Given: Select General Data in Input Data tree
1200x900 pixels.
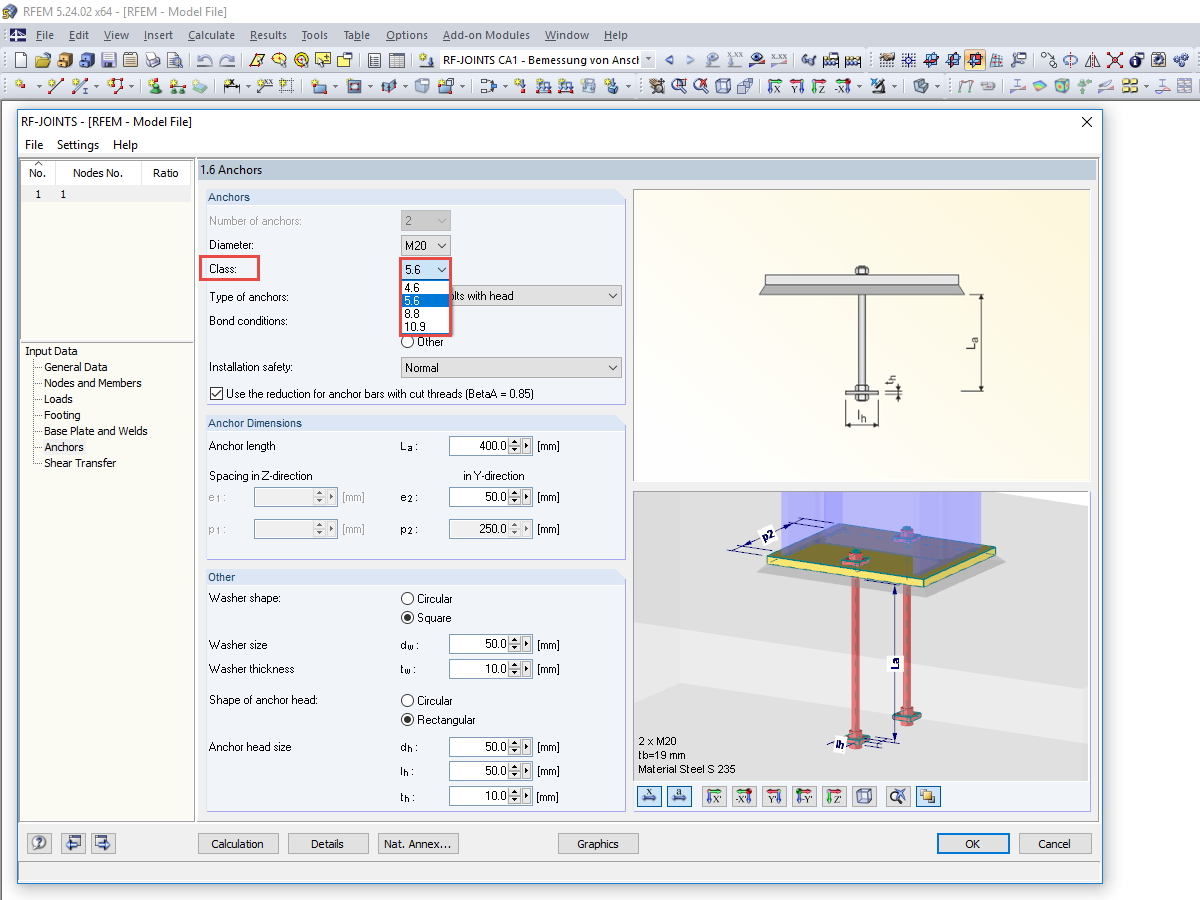Looking at the screenshot, I should [76, 367].
